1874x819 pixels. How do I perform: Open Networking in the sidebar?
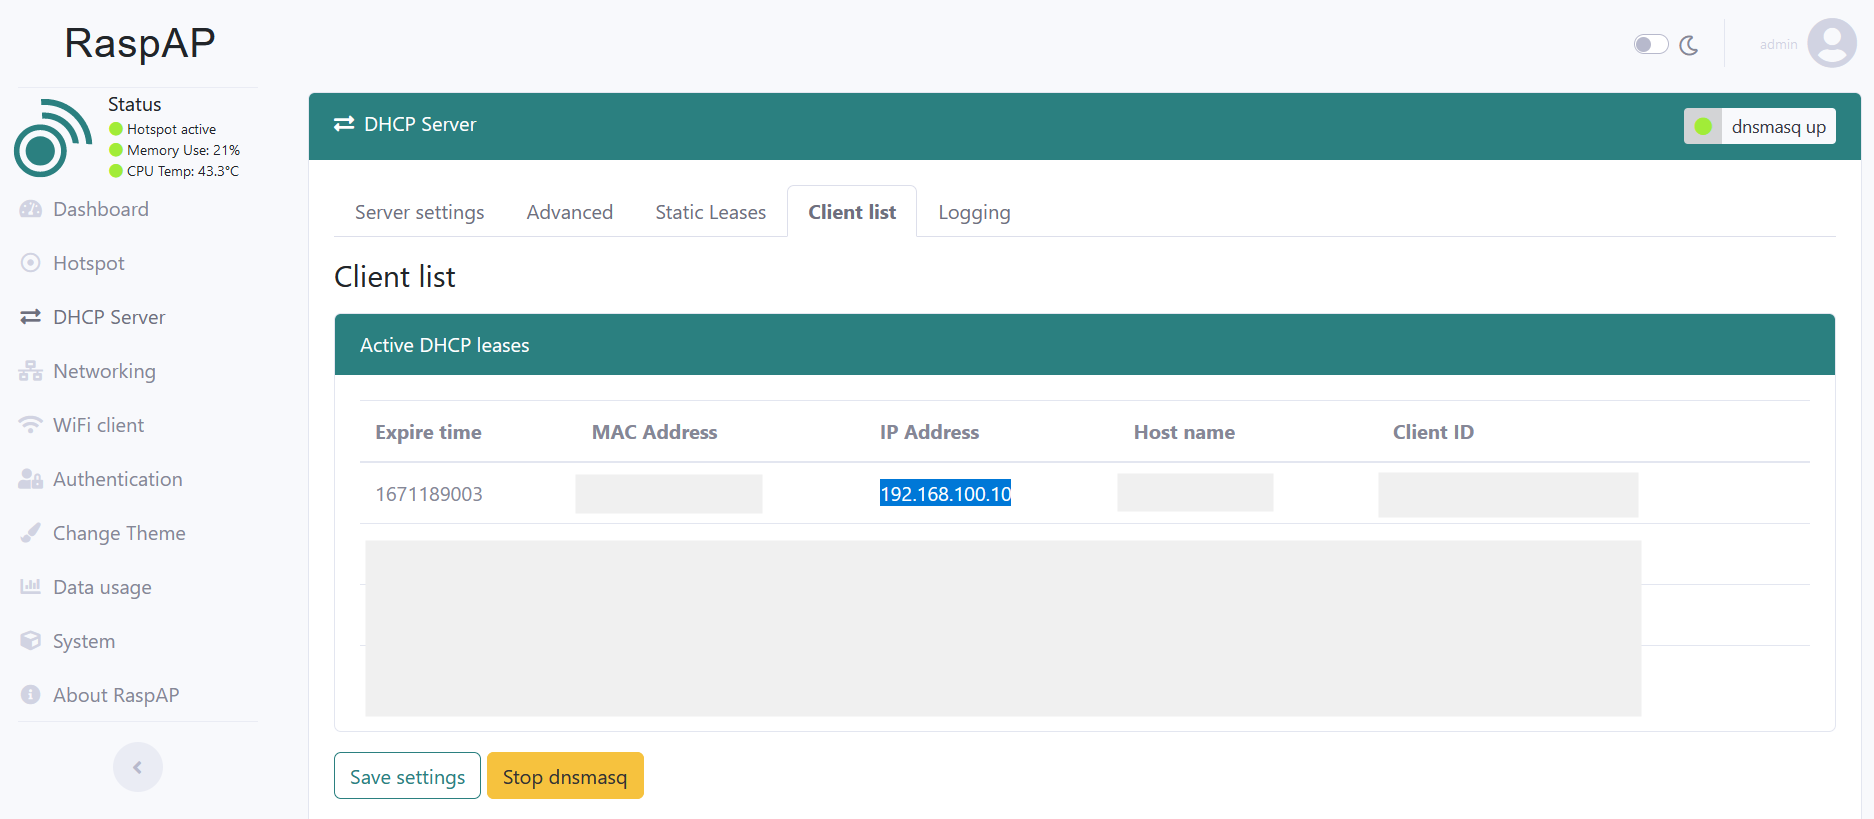point(104,371)
